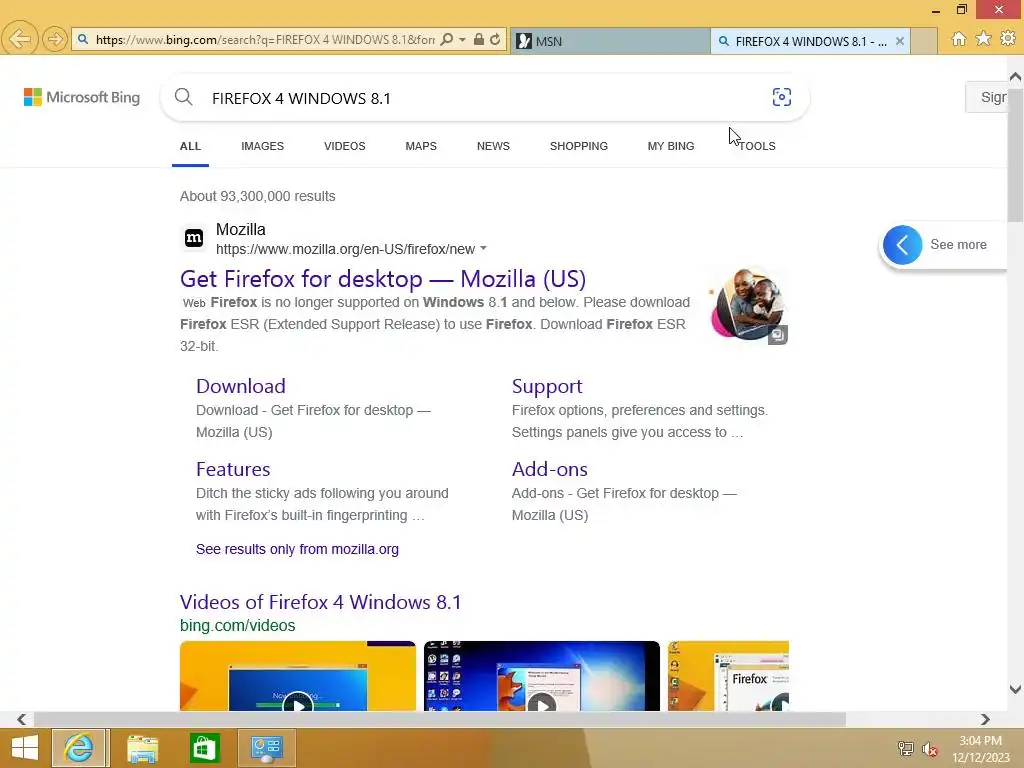Open the address bar dropdown arrow
1024x768 pixels.
point(462,40)
